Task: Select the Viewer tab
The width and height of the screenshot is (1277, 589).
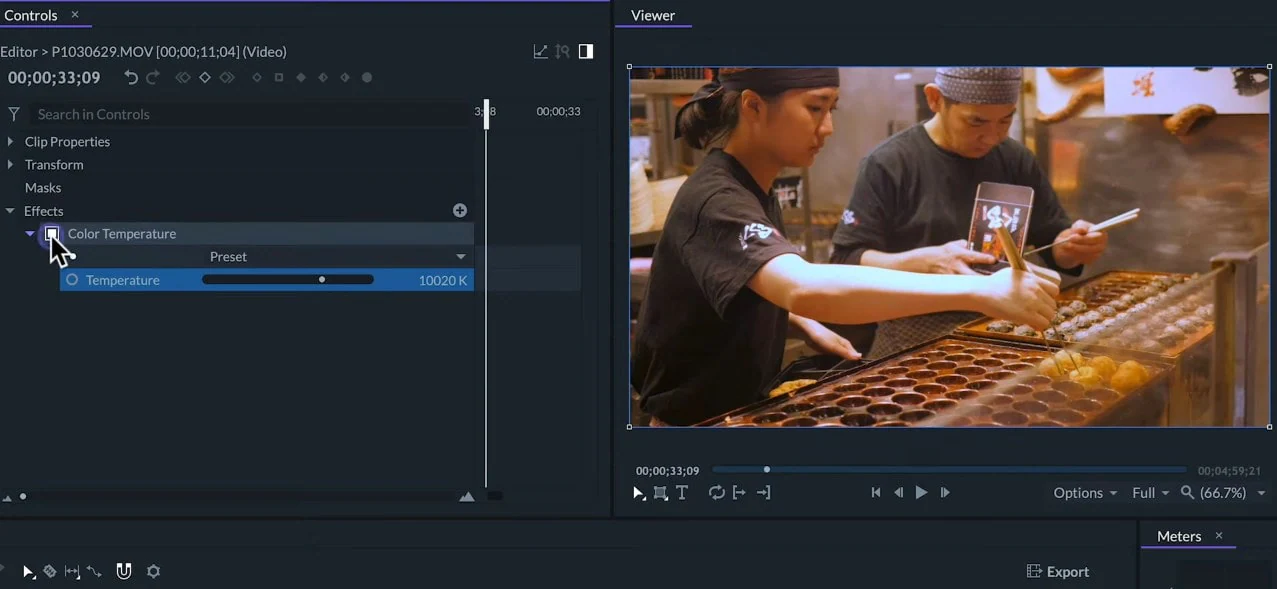Action: coord(653,15)
